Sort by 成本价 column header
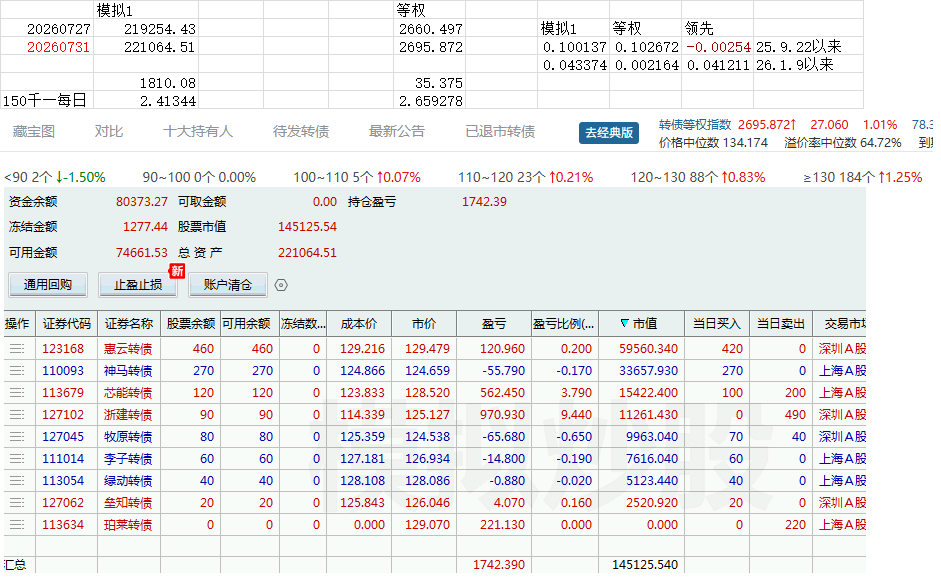This screenshot has width=941, height=582. [x=359, y=324]
